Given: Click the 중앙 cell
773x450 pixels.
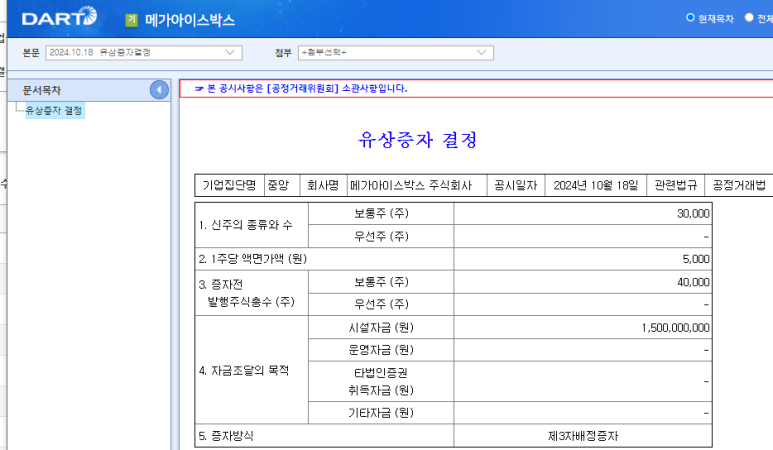Looking at the screenshot, I should click(x=282, y=185).
